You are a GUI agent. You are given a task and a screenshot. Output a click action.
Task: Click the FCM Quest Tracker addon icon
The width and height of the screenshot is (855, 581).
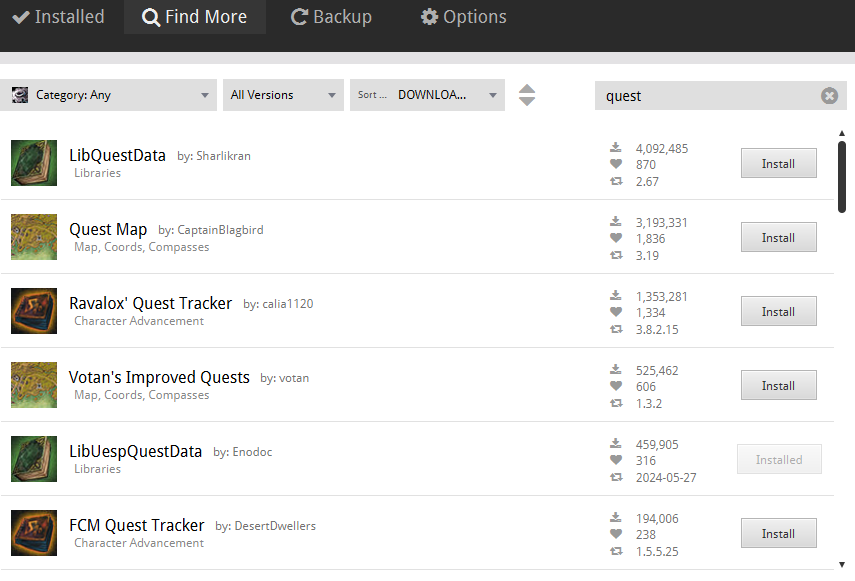(34, 533)
